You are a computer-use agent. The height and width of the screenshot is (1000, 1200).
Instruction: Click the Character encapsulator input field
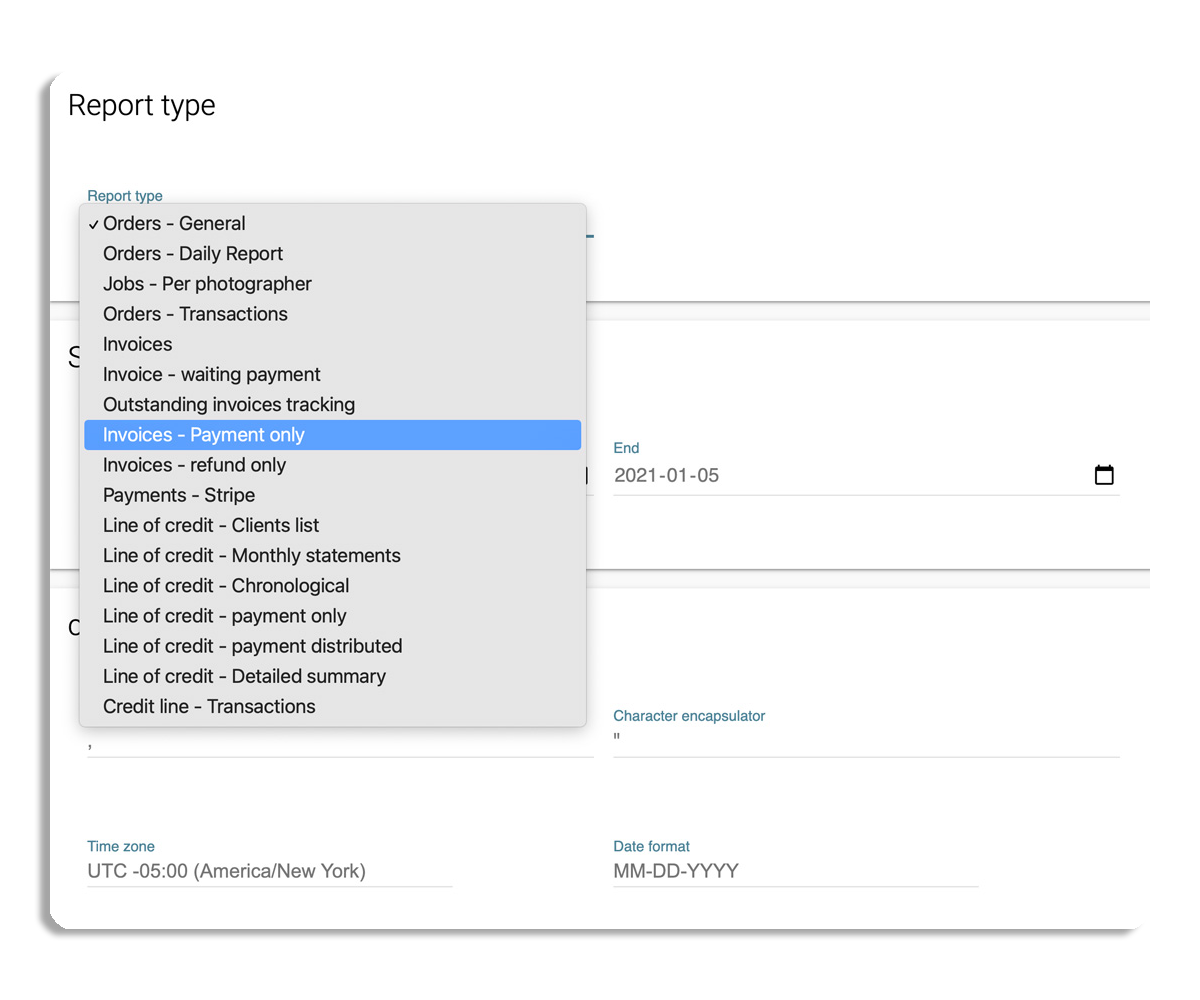tap(865, 741)
